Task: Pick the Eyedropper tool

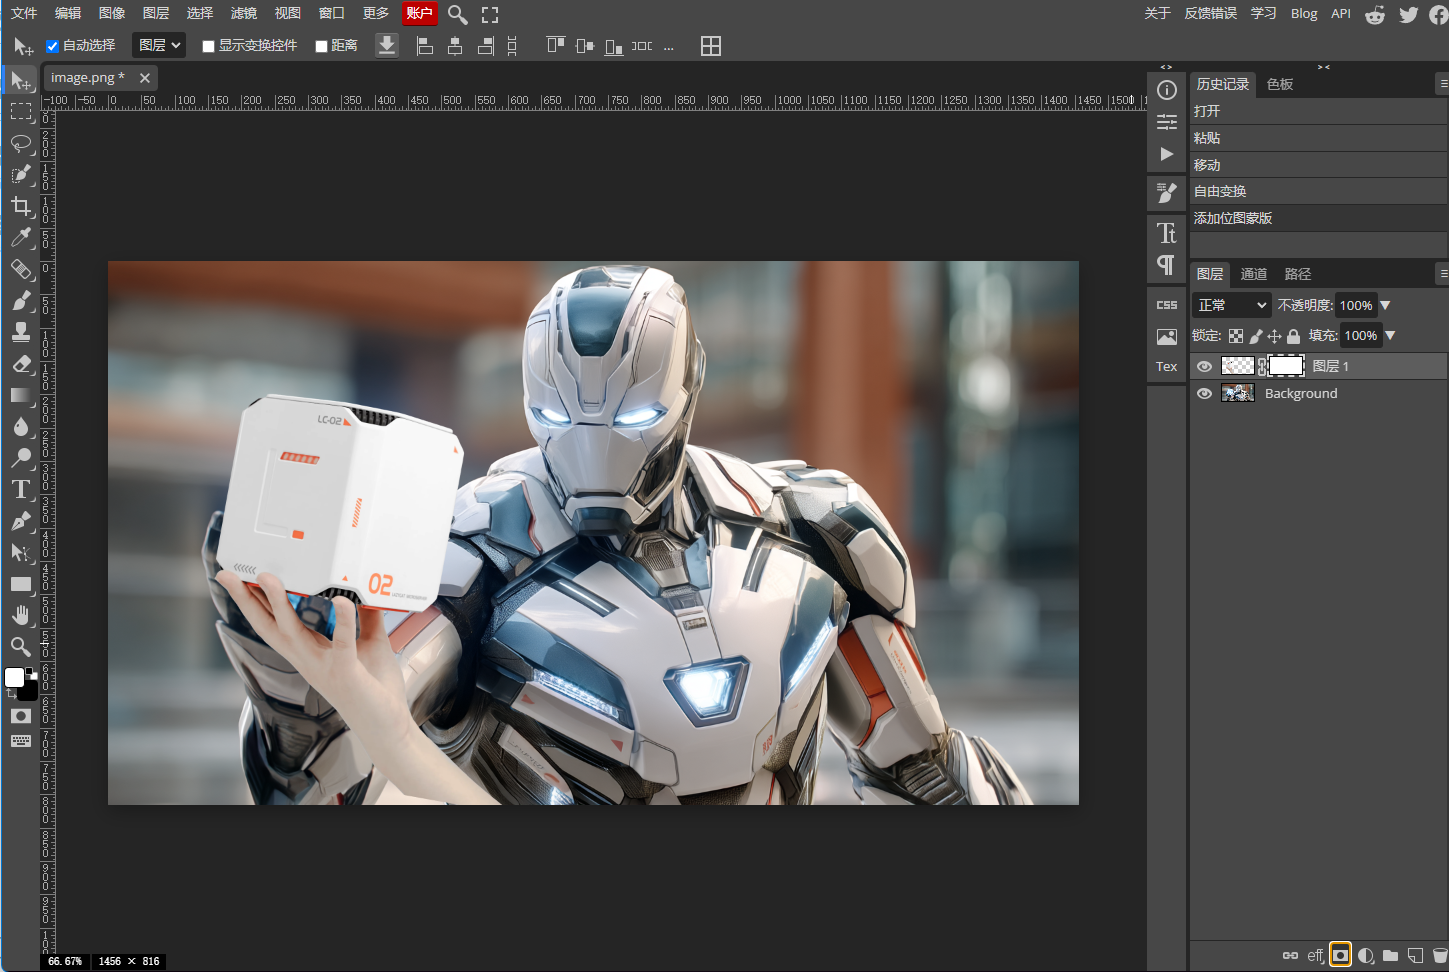Action: click(21, 237)
